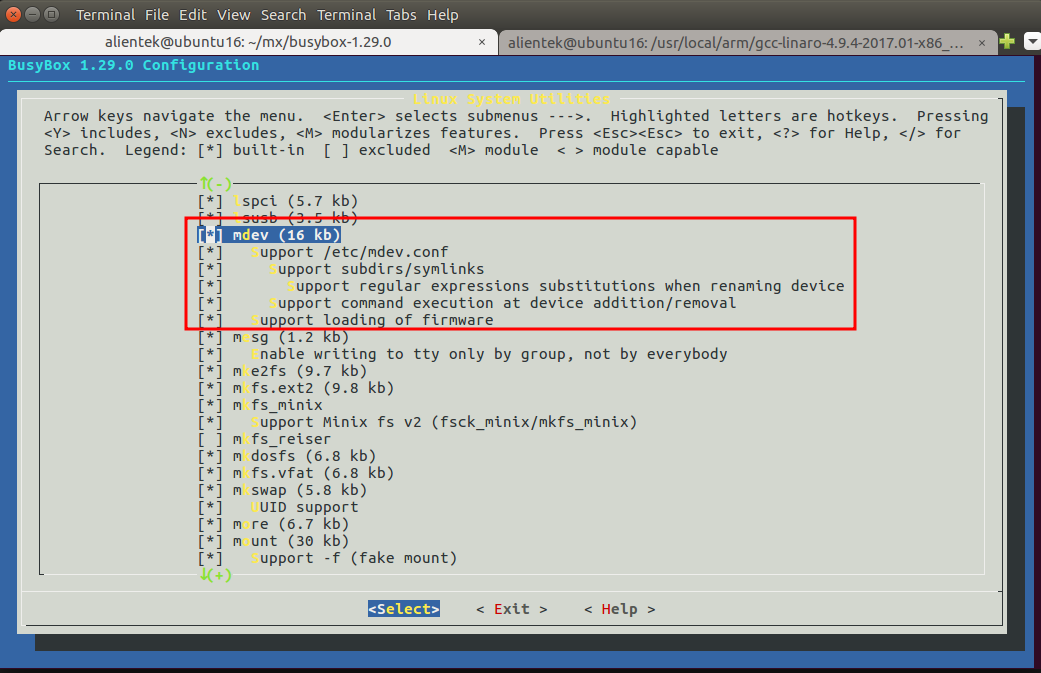Viewport: 1041px width, 673px height.
Task: Toggle the mkdosfs (6.8 kb) checkbox
Action: 210,456
